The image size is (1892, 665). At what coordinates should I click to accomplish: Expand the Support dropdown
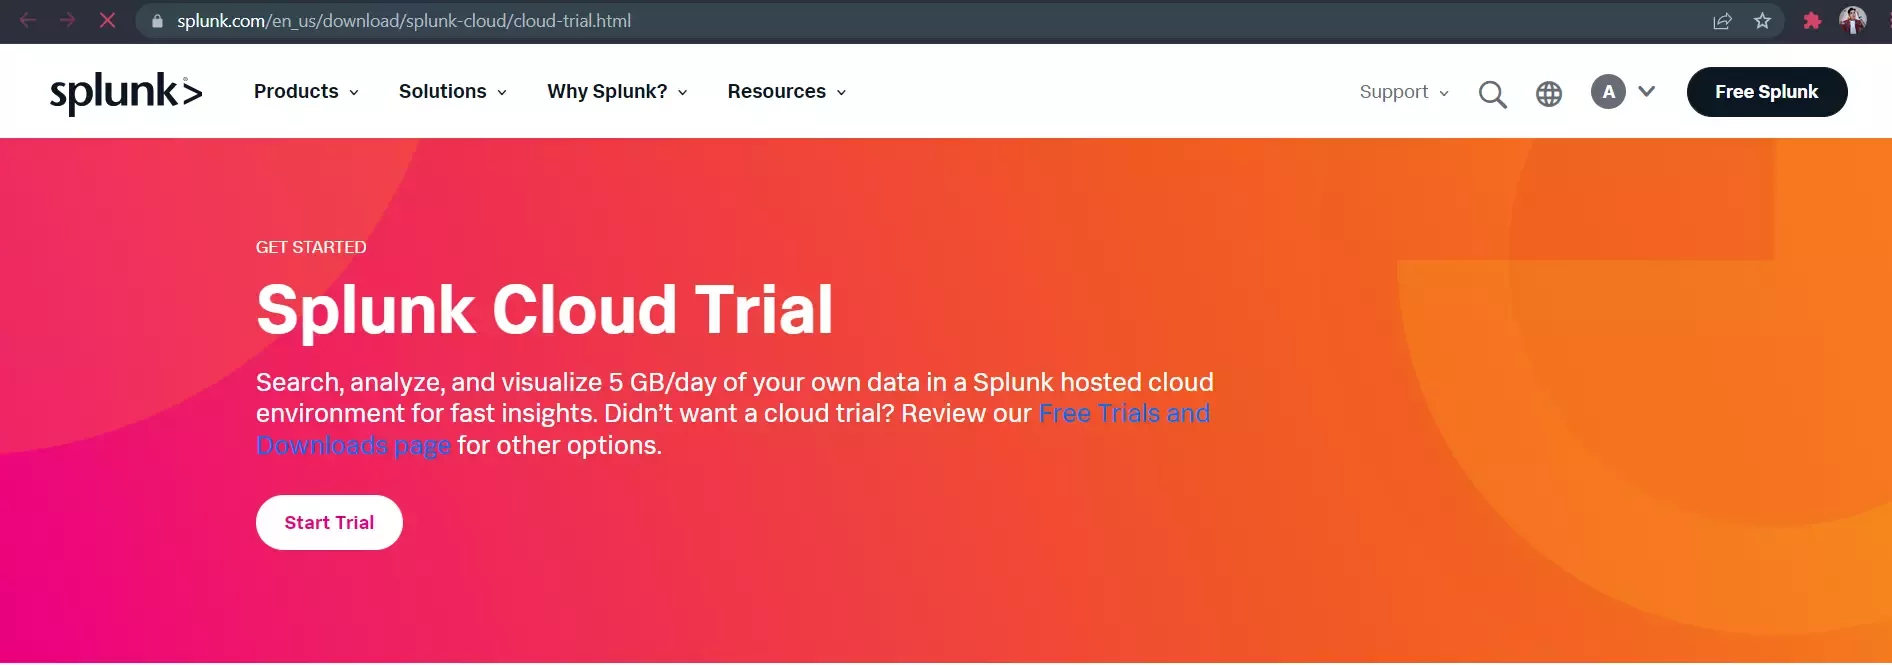(x=1404, y=92)
